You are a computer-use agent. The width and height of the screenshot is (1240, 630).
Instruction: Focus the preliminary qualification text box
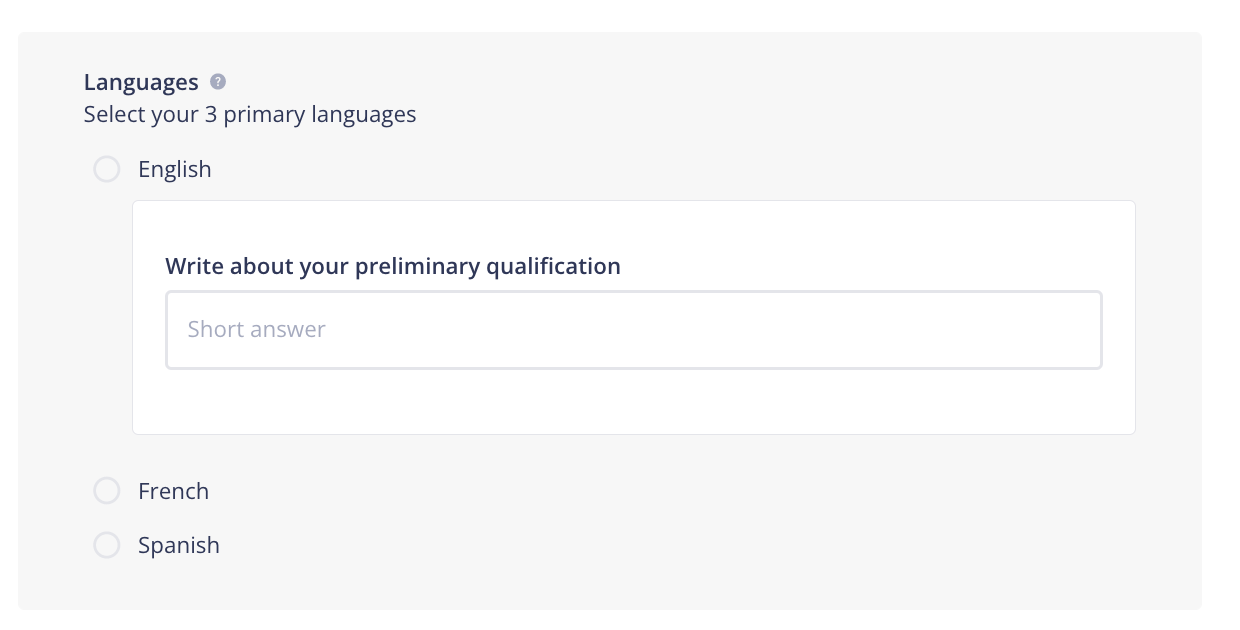634,330
